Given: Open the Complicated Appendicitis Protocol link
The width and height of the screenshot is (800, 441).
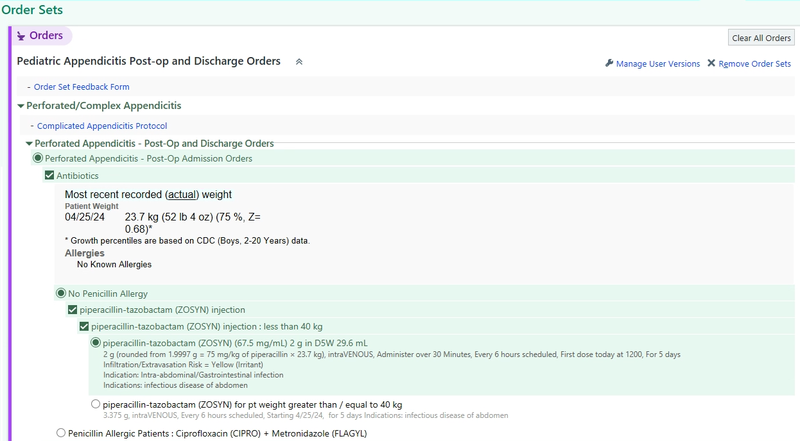Looking at the screenshot, I should click(x=102, y=126).
